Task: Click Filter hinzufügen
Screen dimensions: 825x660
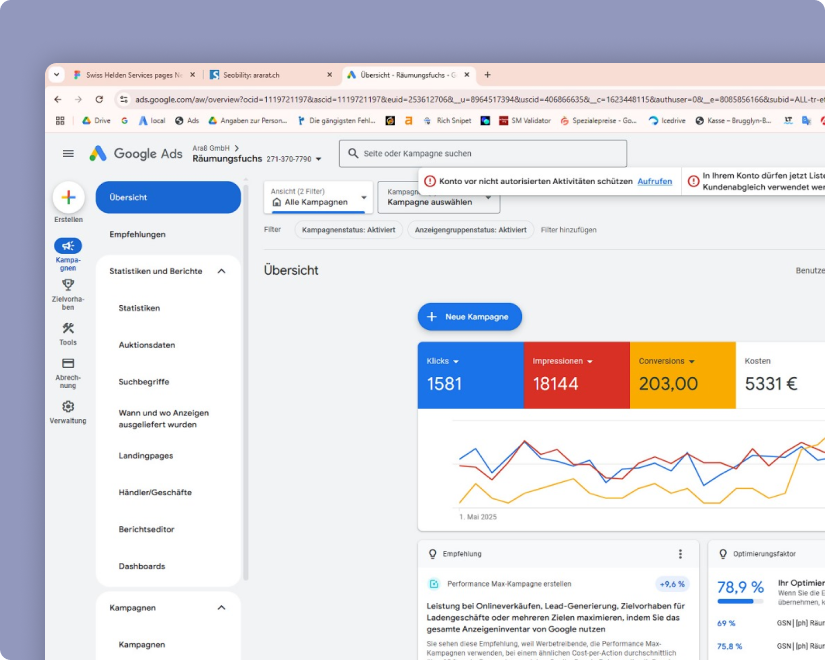Action: (x=568, y=230)
